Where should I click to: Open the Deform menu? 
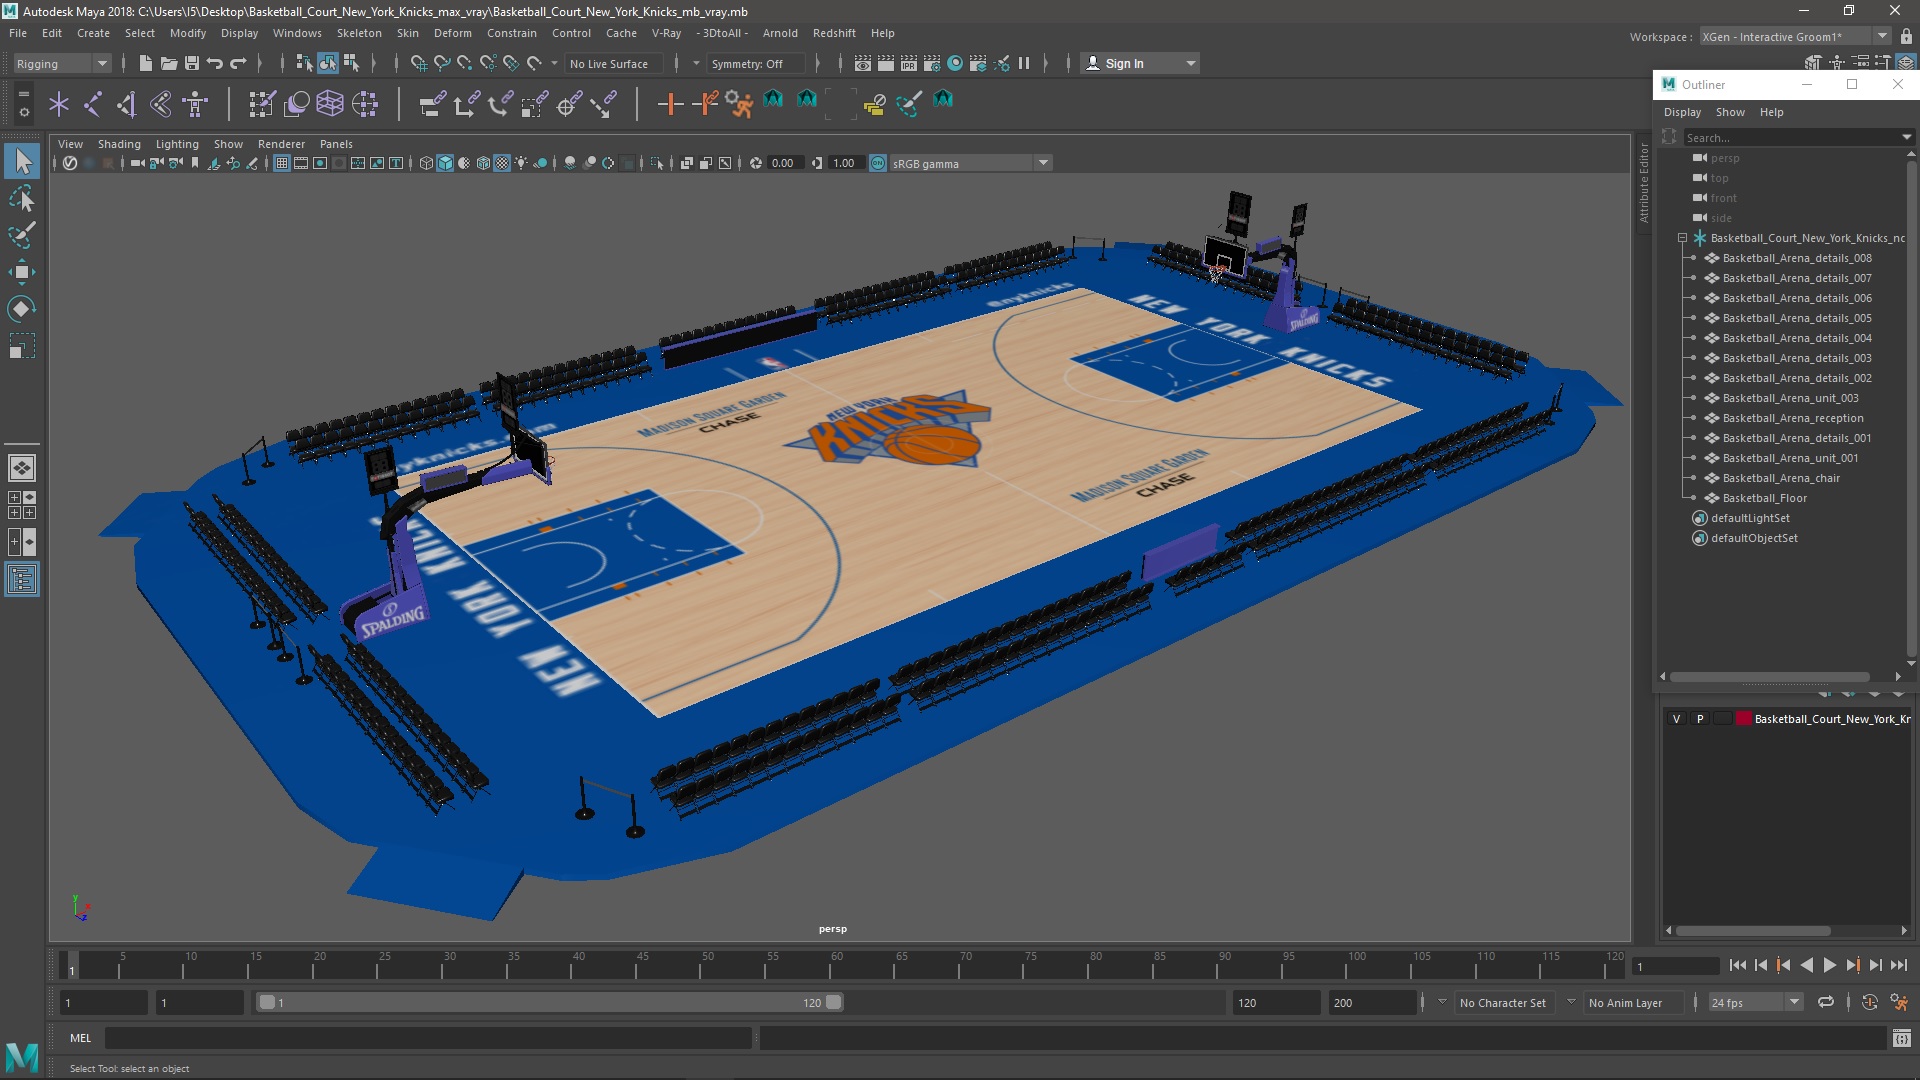[x=452, y=33]
